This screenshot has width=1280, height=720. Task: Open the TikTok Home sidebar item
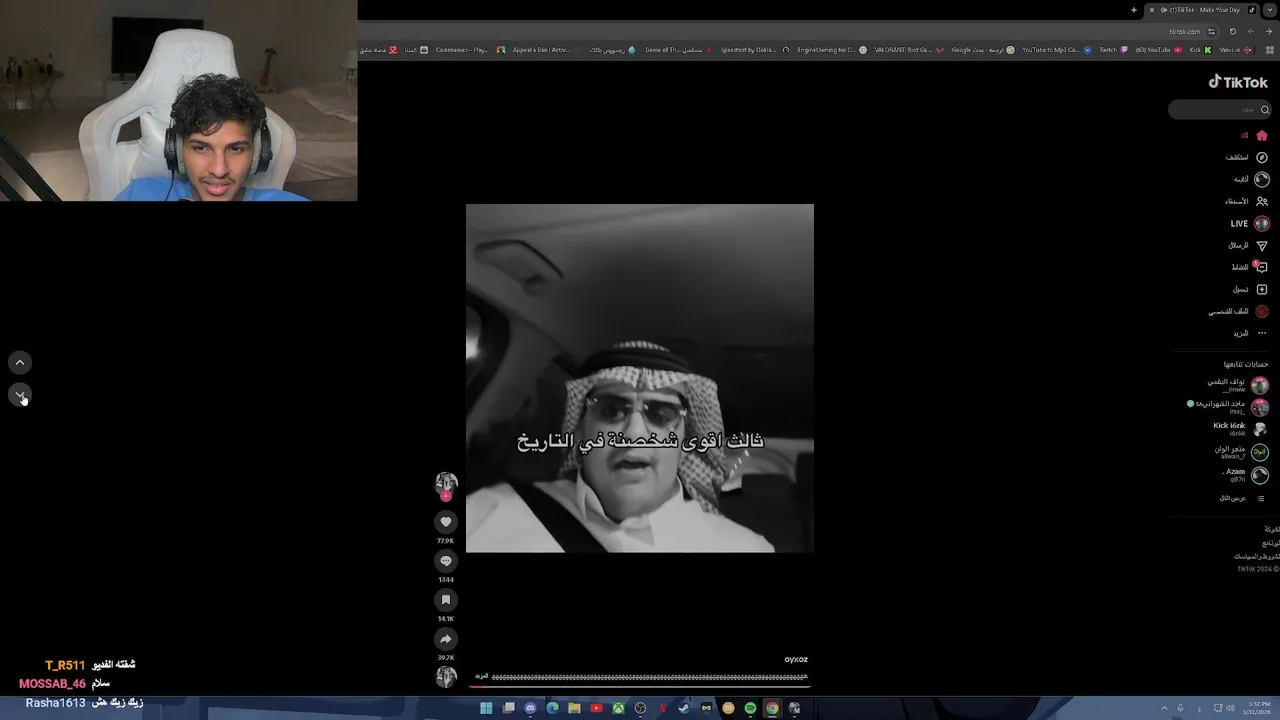[1254, 135]
